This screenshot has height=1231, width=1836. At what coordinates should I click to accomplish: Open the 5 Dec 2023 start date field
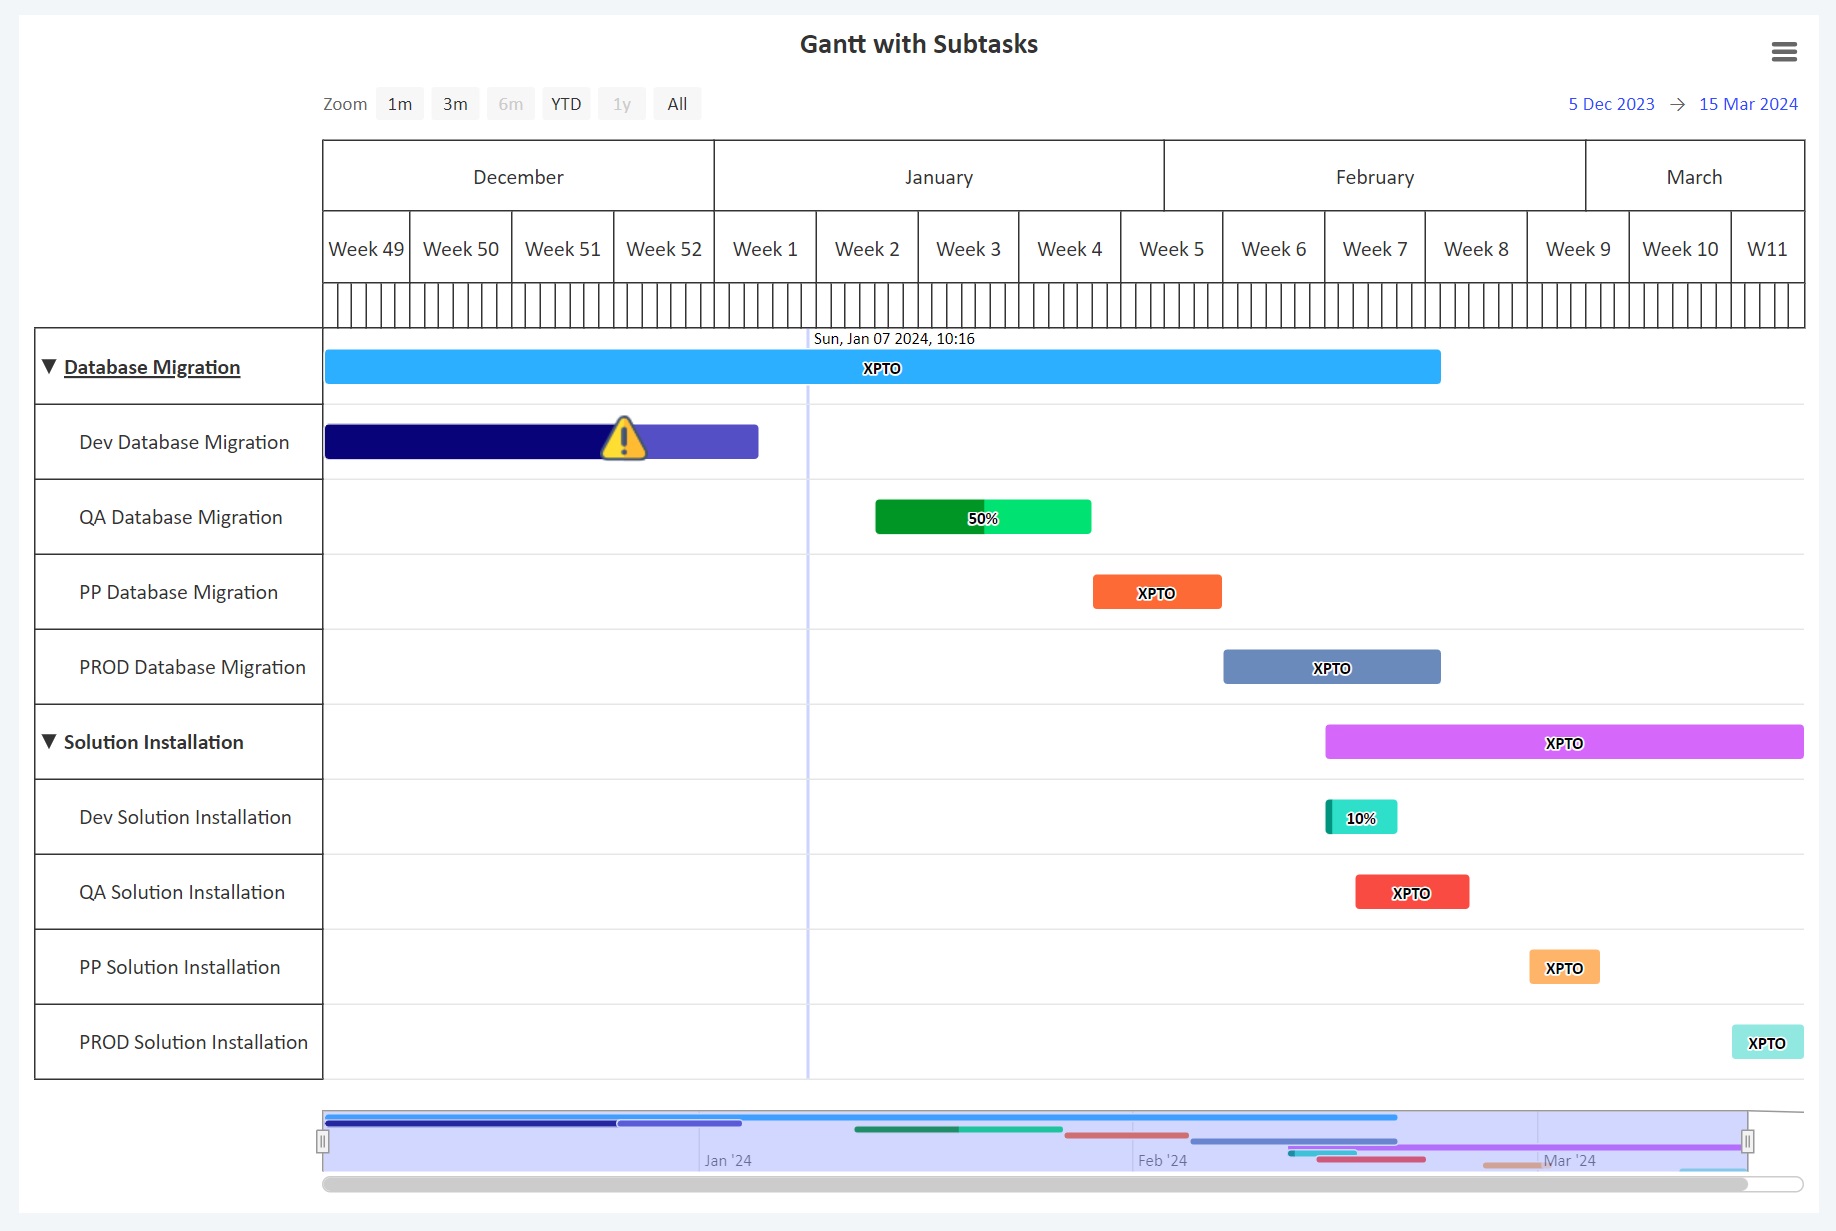tap(1611, 103)
